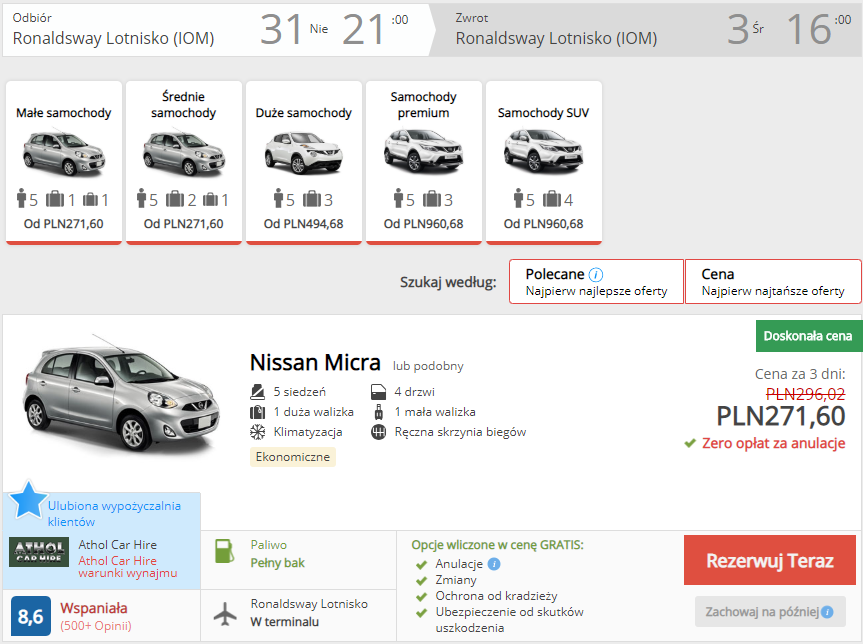Click the person icon in Małe samochody card
The width and height of the screenshot is (863, 644).
(22, 198)
